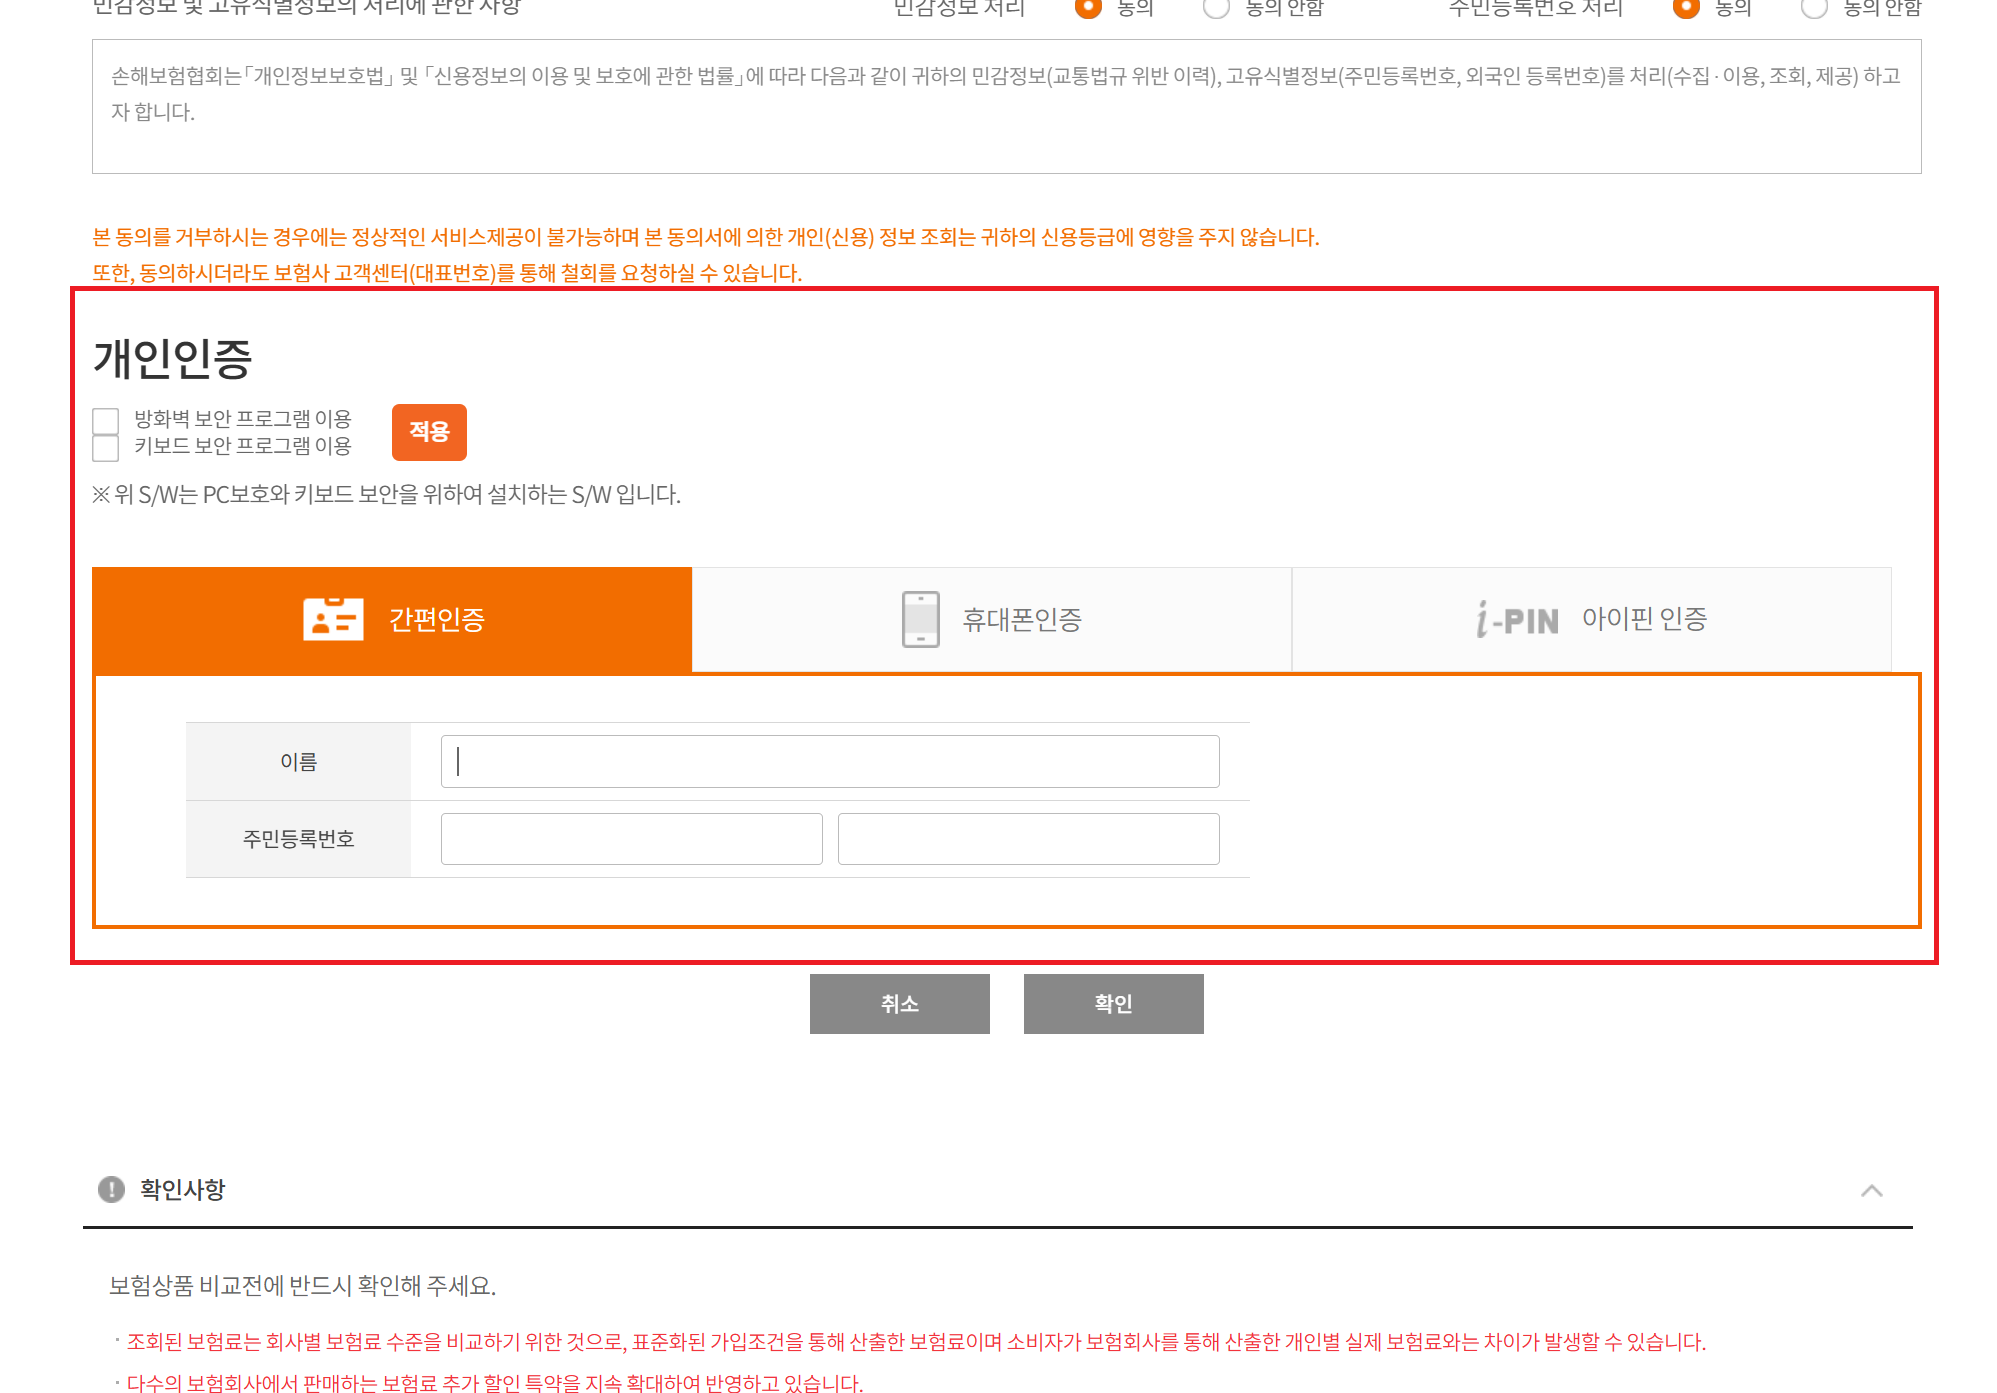Check 키보드 보안 프로그램 이용 checkbox
The image size is (1997, 1393).
pos(106,447)
